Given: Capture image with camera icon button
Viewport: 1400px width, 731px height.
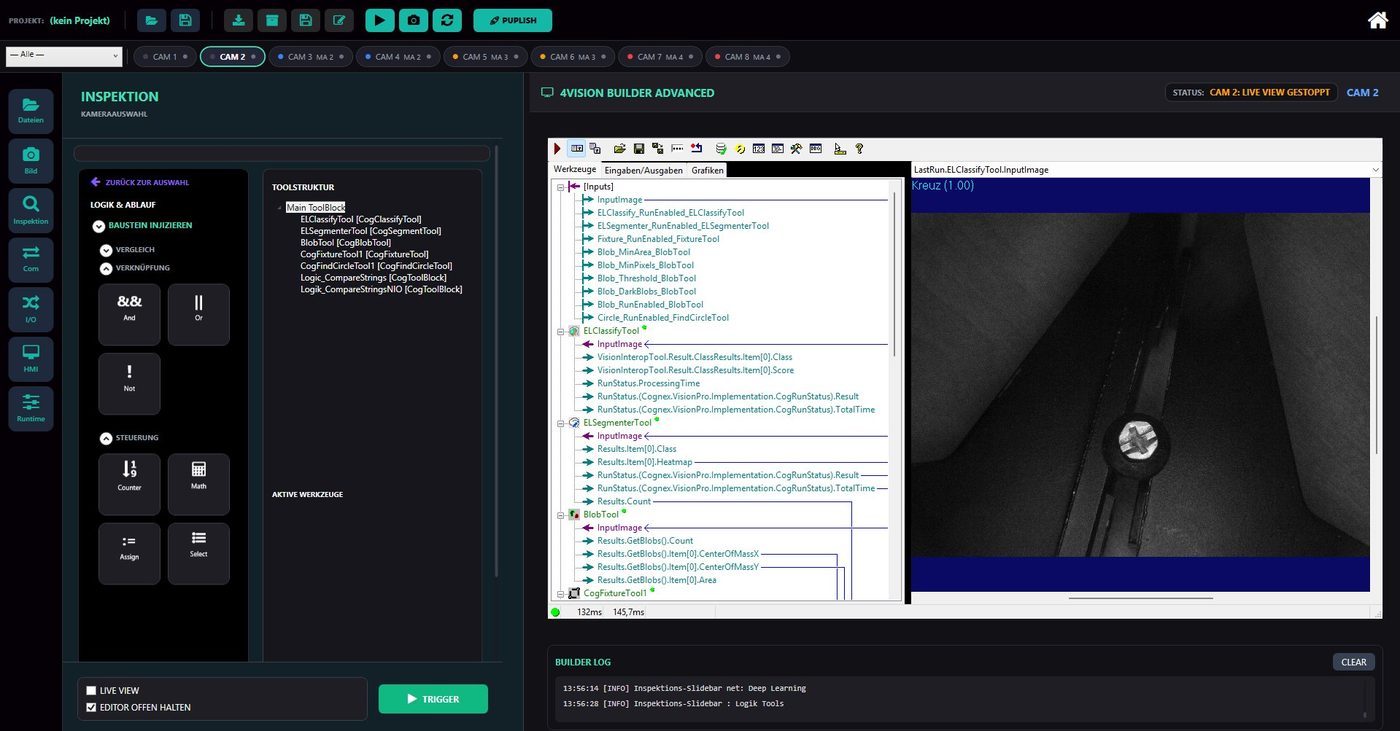Looking at the screenshot, I should 414,20.
